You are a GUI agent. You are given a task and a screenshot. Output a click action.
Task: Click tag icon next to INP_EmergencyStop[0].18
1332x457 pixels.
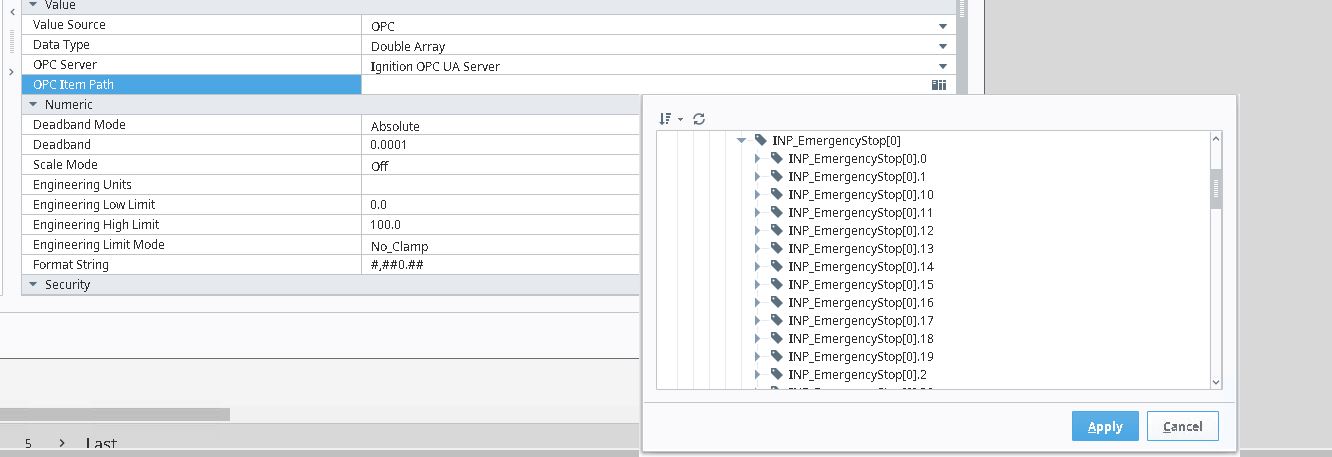776,339
